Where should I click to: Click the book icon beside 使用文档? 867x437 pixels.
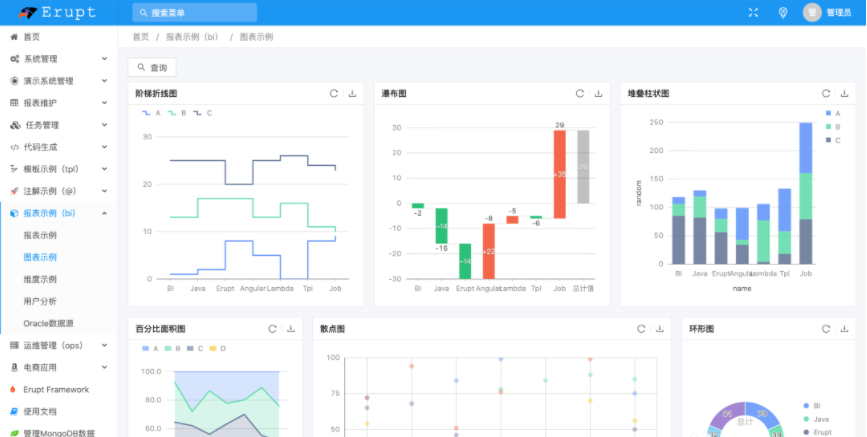(14, 412)
